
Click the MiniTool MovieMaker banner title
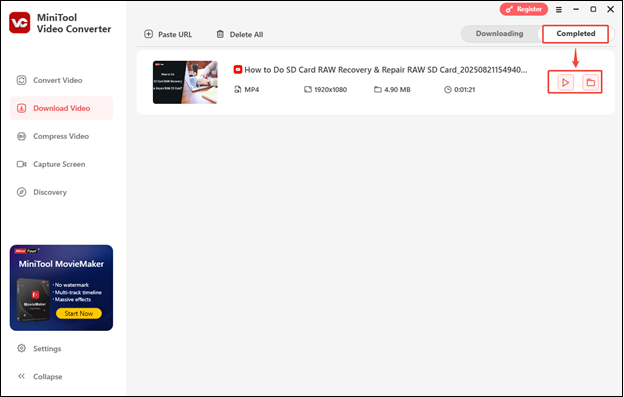(x=61, y=264)
